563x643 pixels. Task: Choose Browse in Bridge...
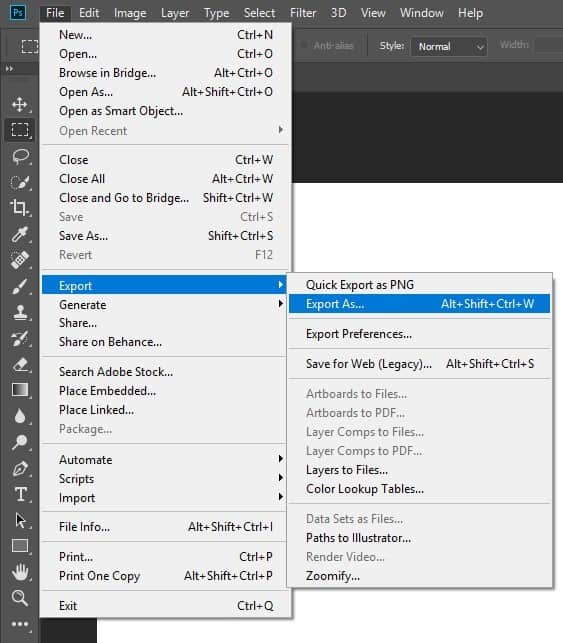point(166,73)
